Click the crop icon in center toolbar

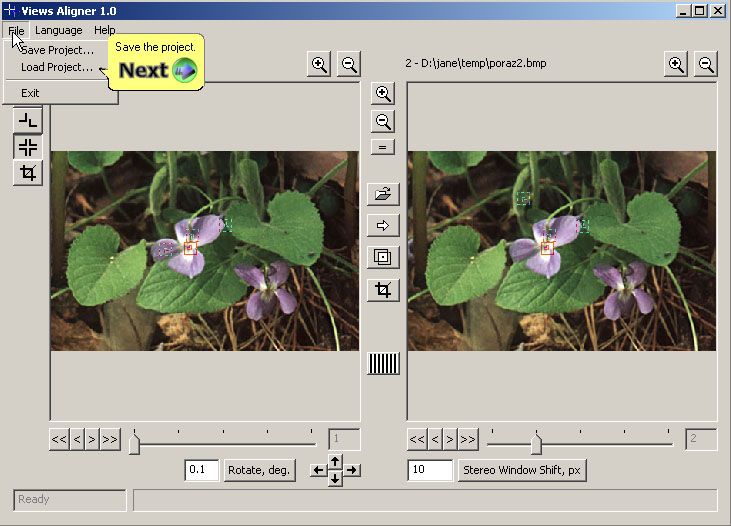click(x=382, y=290)
